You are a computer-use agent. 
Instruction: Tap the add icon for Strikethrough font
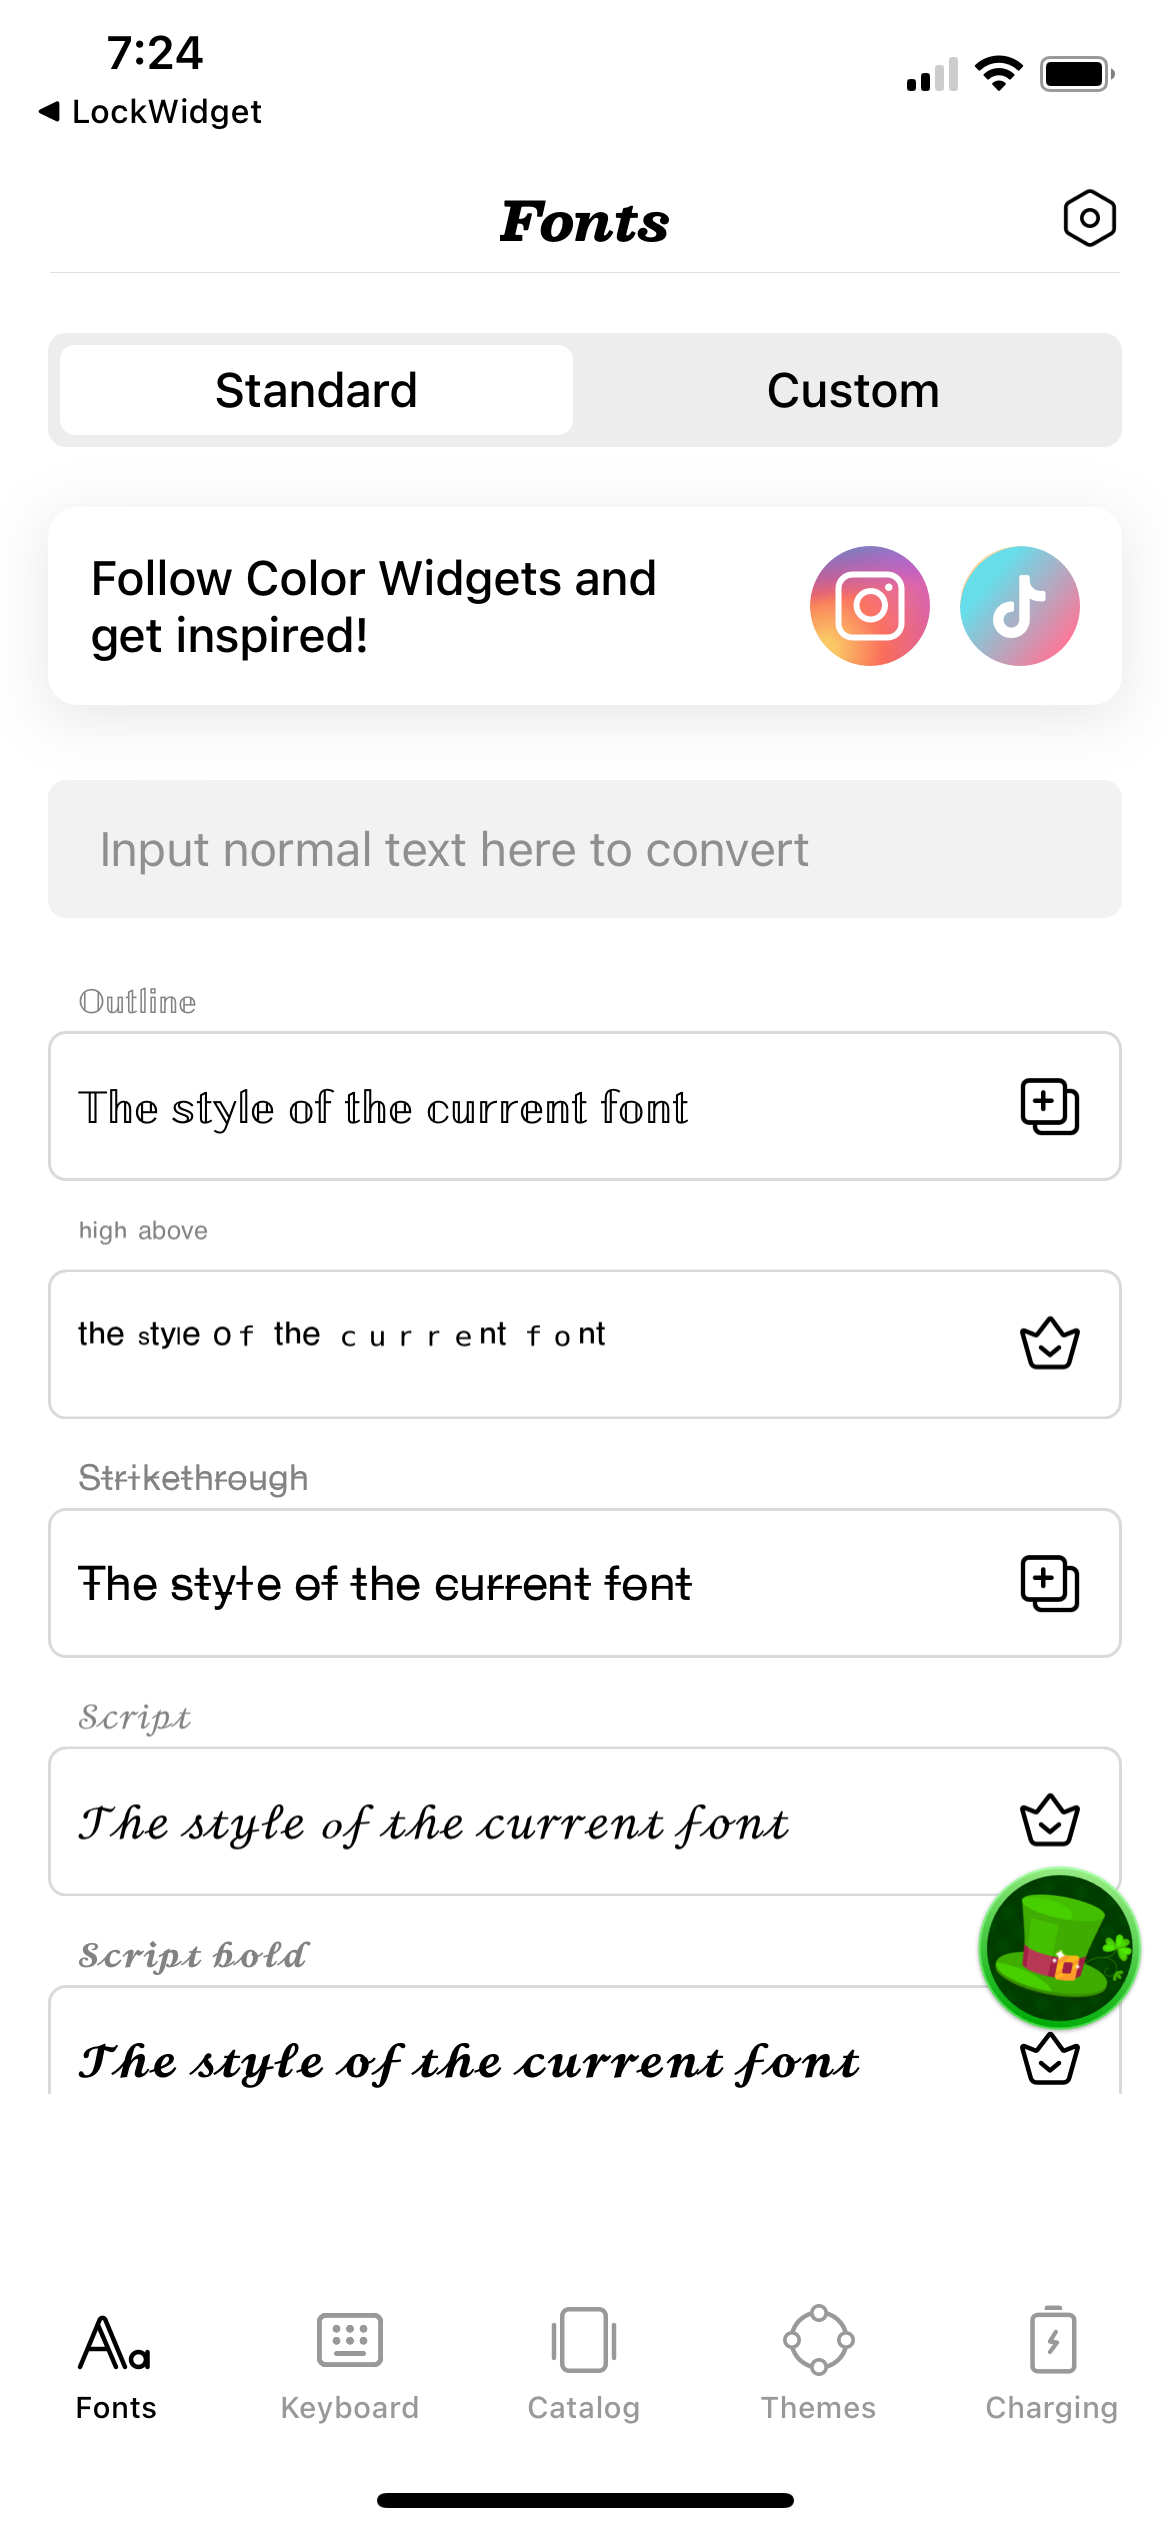1049,1584
